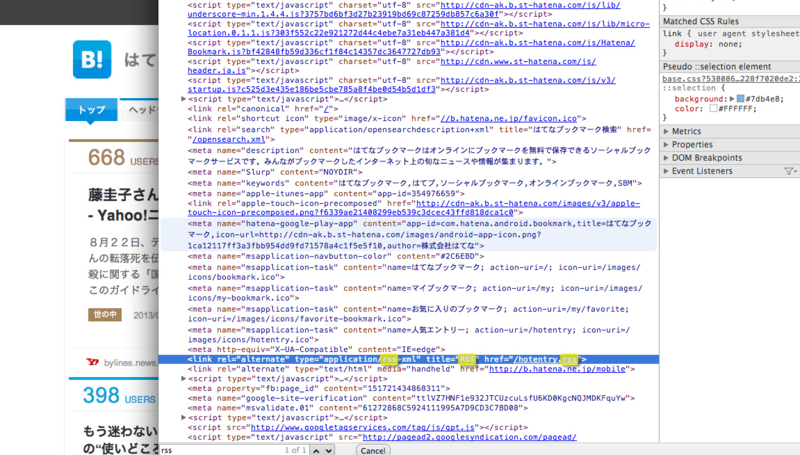This screenshot has height=455, width=800.
Task: Select the X-UA-Compatible meta row
Action: point(316,349)
